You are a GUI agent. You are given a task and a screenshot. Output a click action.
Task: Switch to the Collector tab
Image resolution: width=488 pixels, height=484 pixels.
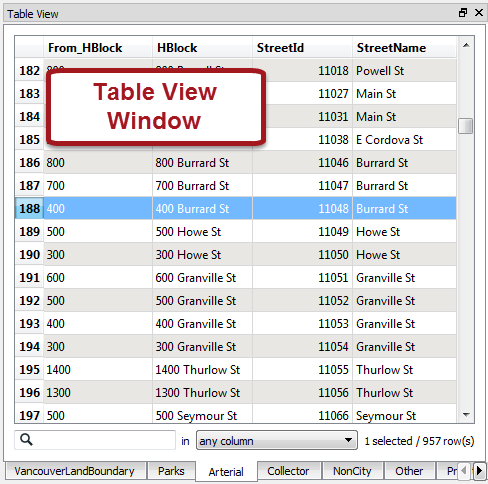point(288,471)
